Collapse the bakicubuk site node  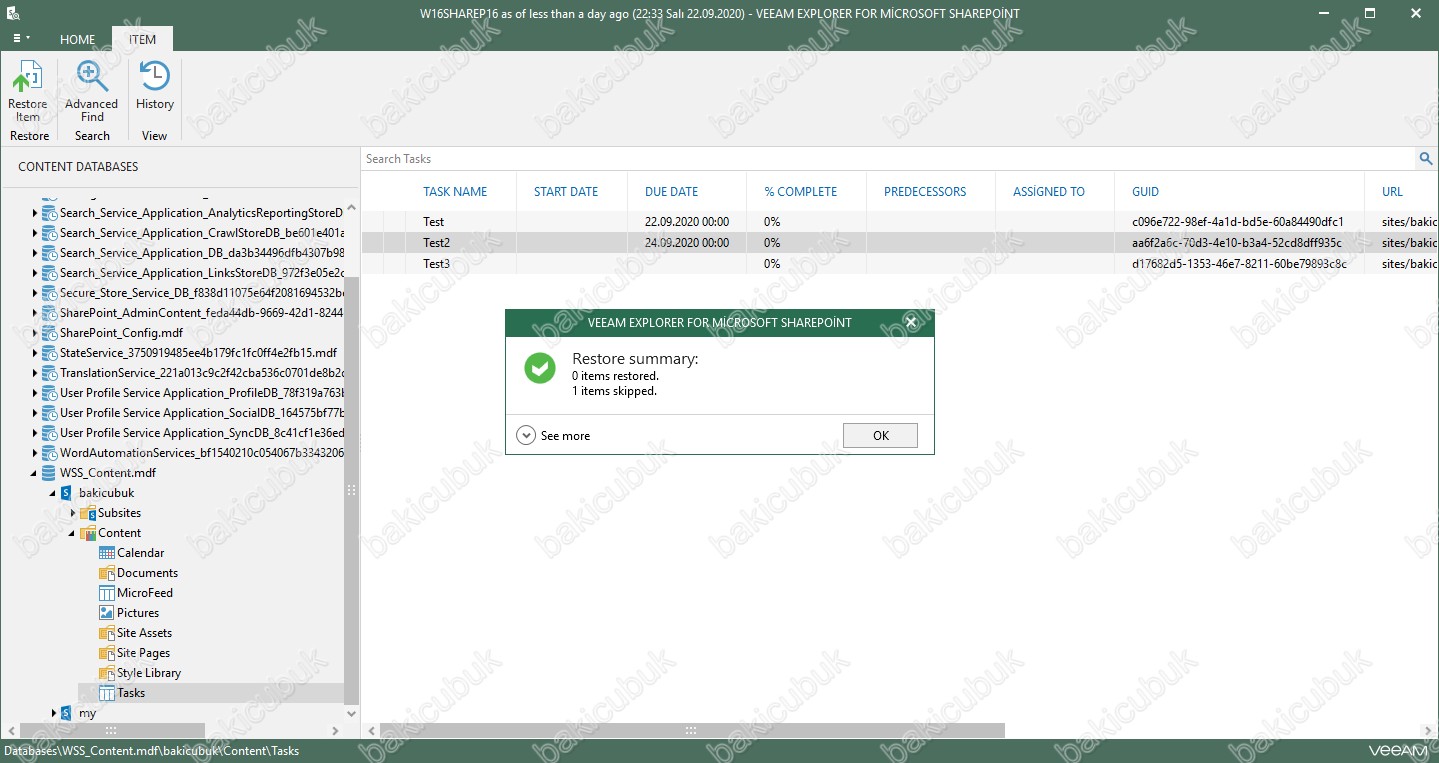(x=53, y=493)
